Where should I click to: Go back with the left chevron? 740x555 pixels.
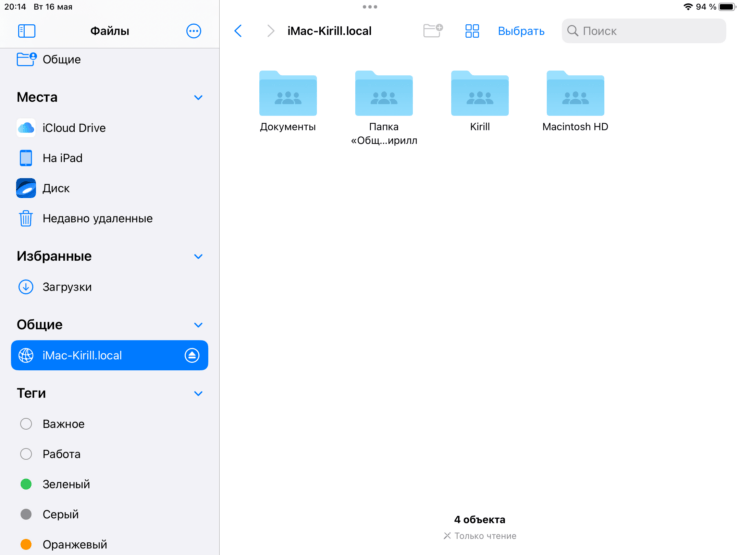tap(238, 31)
